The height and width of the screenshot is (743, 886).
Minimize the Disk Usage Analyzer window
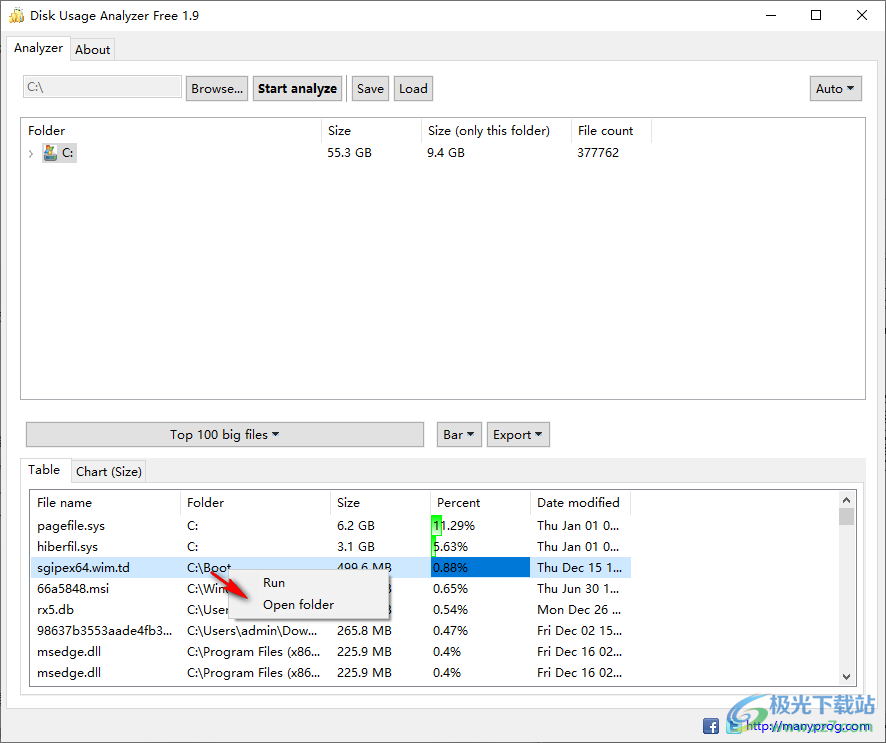[x=771, y=15]
